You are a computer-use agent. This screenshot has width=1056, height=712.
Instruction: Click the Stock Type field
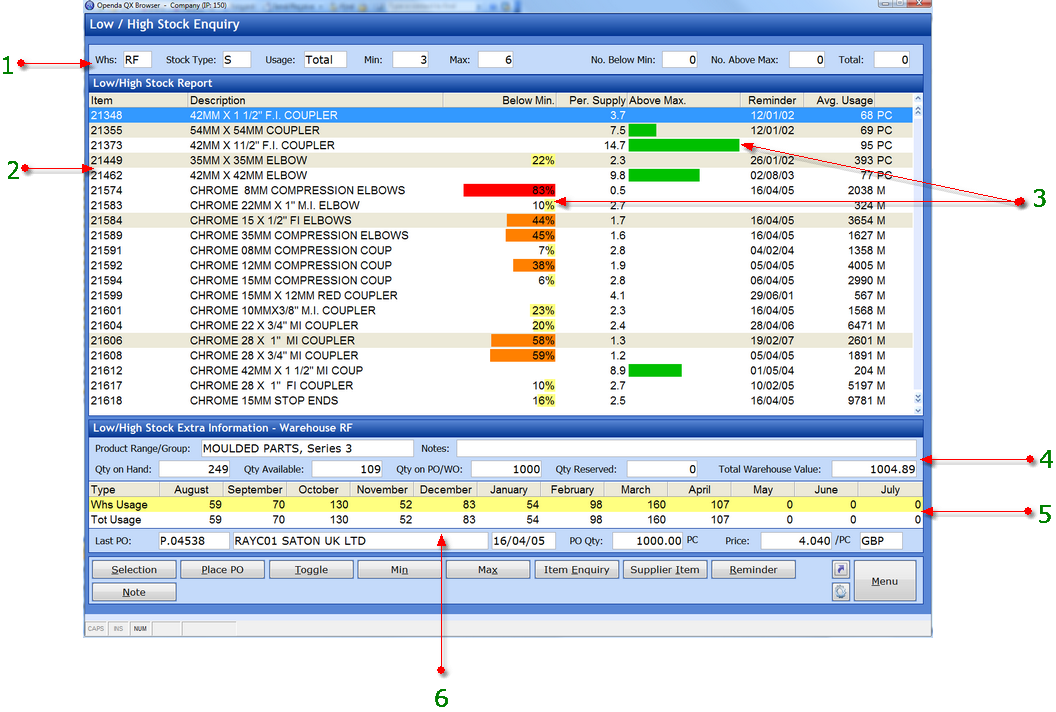tap(236, 60)
